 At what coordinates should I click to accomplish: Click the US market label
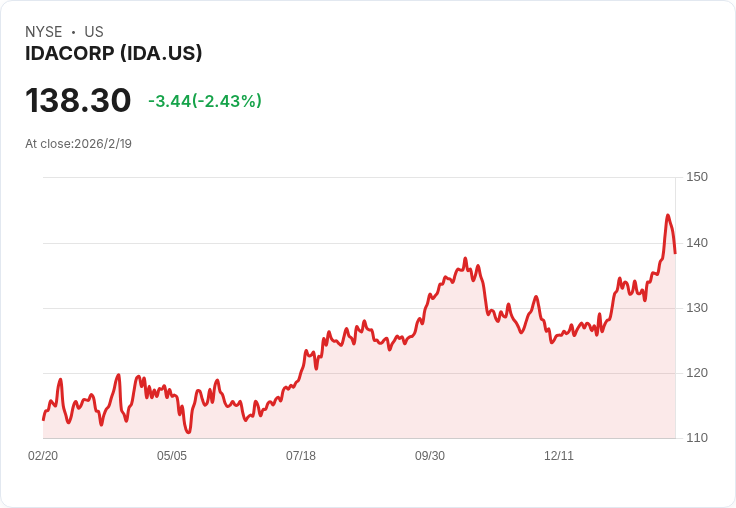point(94,32)
